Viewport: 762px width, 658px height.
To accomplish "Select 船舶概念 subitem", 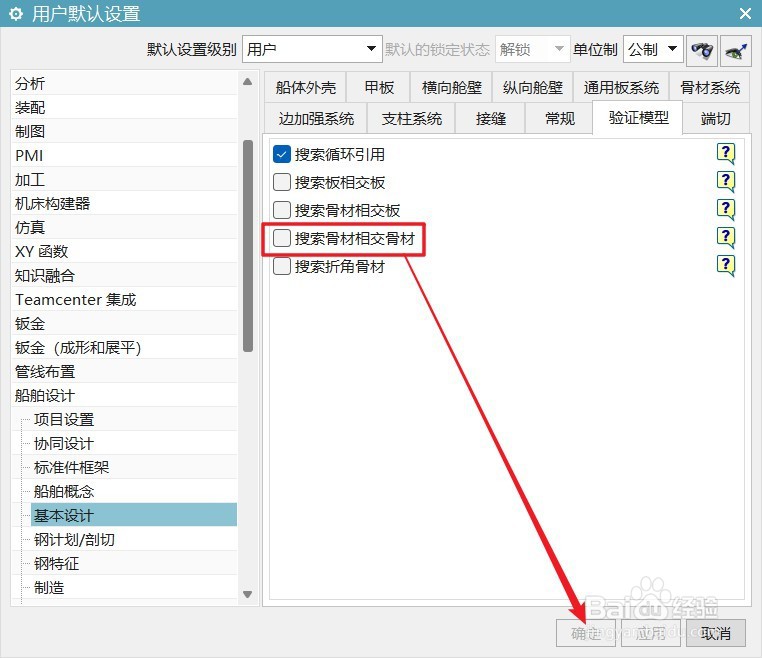I will [x=134, y=491].
